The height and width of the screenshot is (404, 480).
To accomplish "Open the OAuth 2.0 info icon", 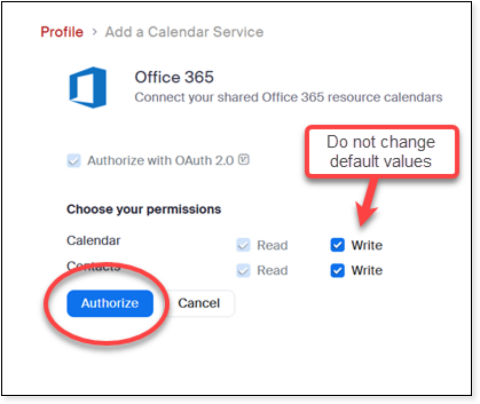I will pos(244,160).
